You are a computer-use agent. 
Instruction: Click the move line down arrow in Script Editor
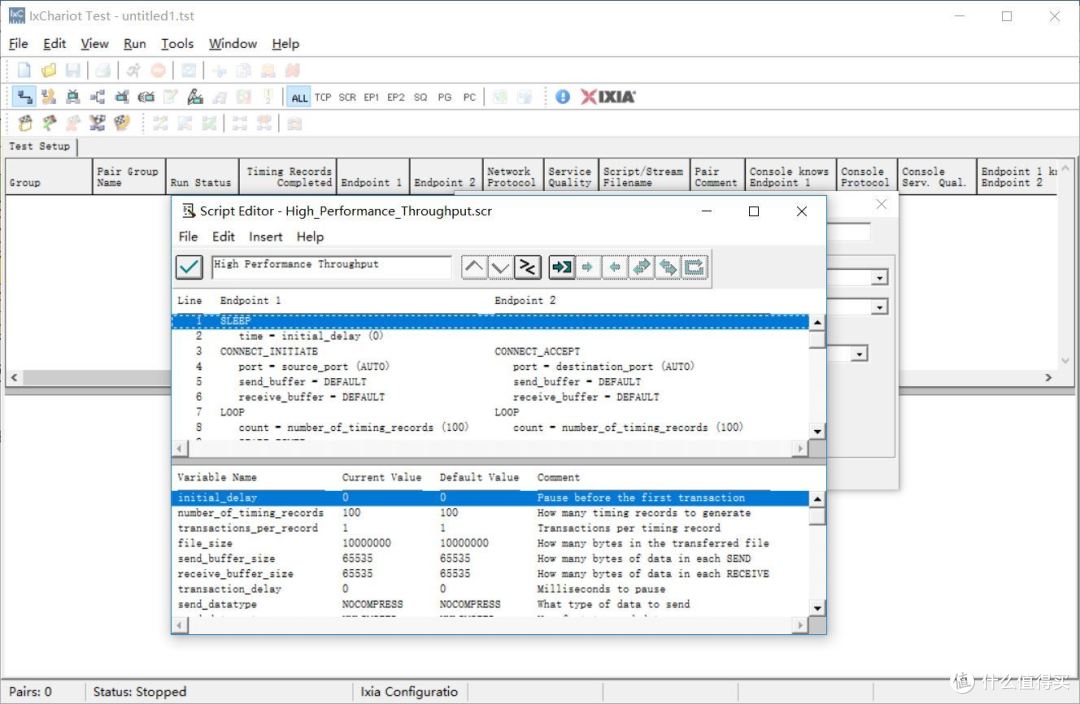tap(501, 267)
